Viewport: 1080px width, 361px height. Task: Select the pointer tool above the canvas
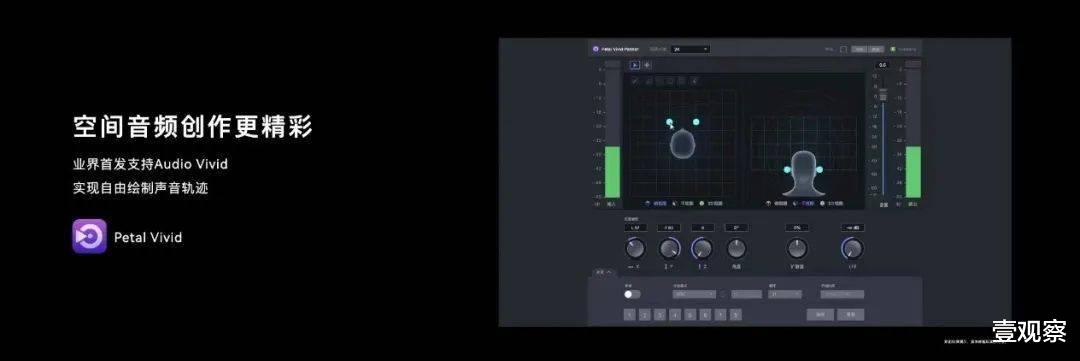pyautogui.click(x=635, y=65)
